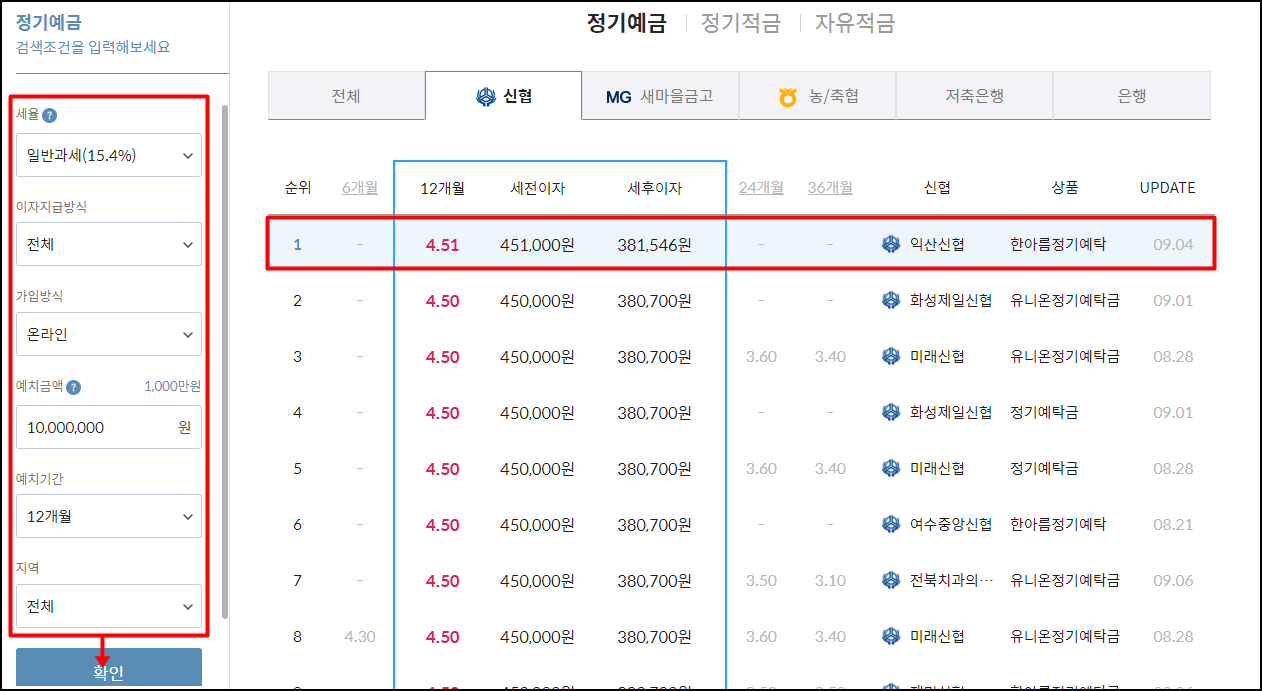Open the 지역 region dropdown
The height and width of the screenshot is (691, 1262).
(108, 605)
